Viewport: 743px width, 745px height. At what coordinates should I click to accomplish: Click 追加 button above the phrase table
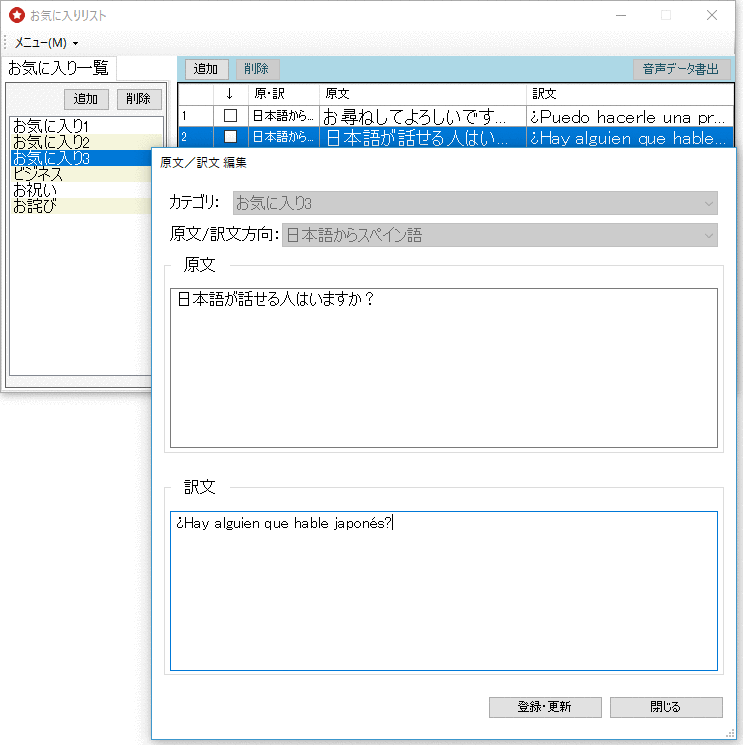[x=206, y=69]
